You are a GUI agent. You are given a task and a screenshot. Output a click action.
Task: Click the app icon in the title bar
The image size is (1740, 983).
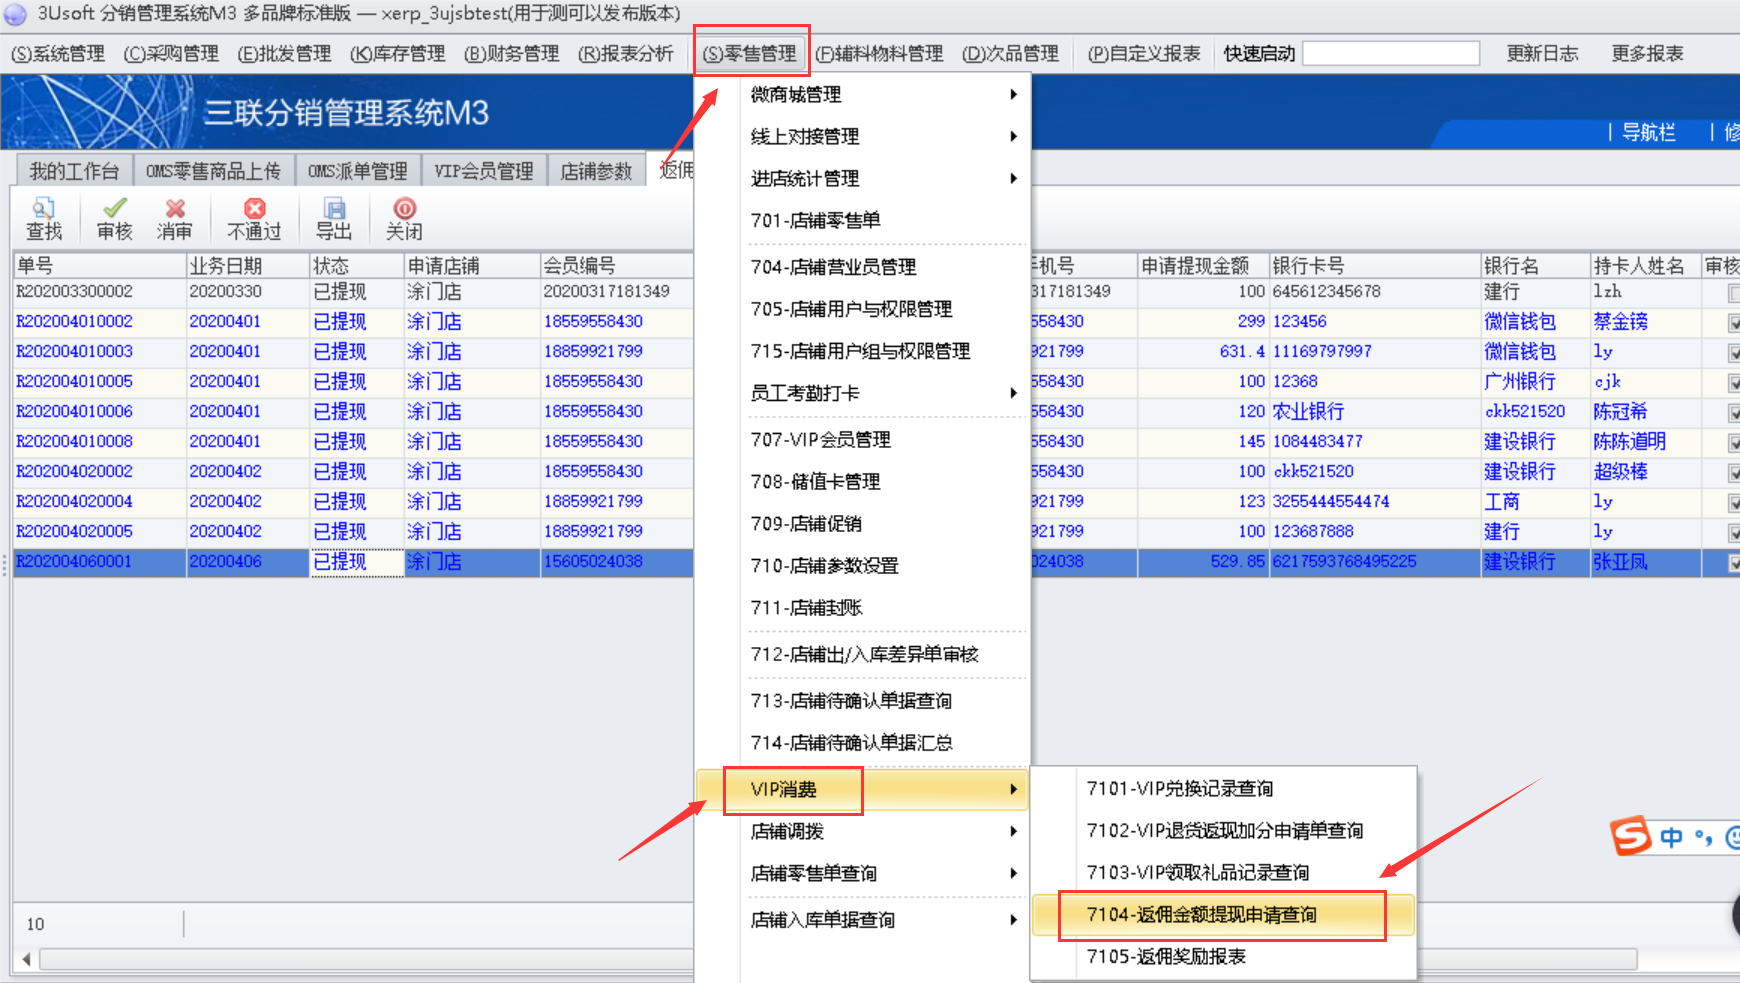coord(15,13)
